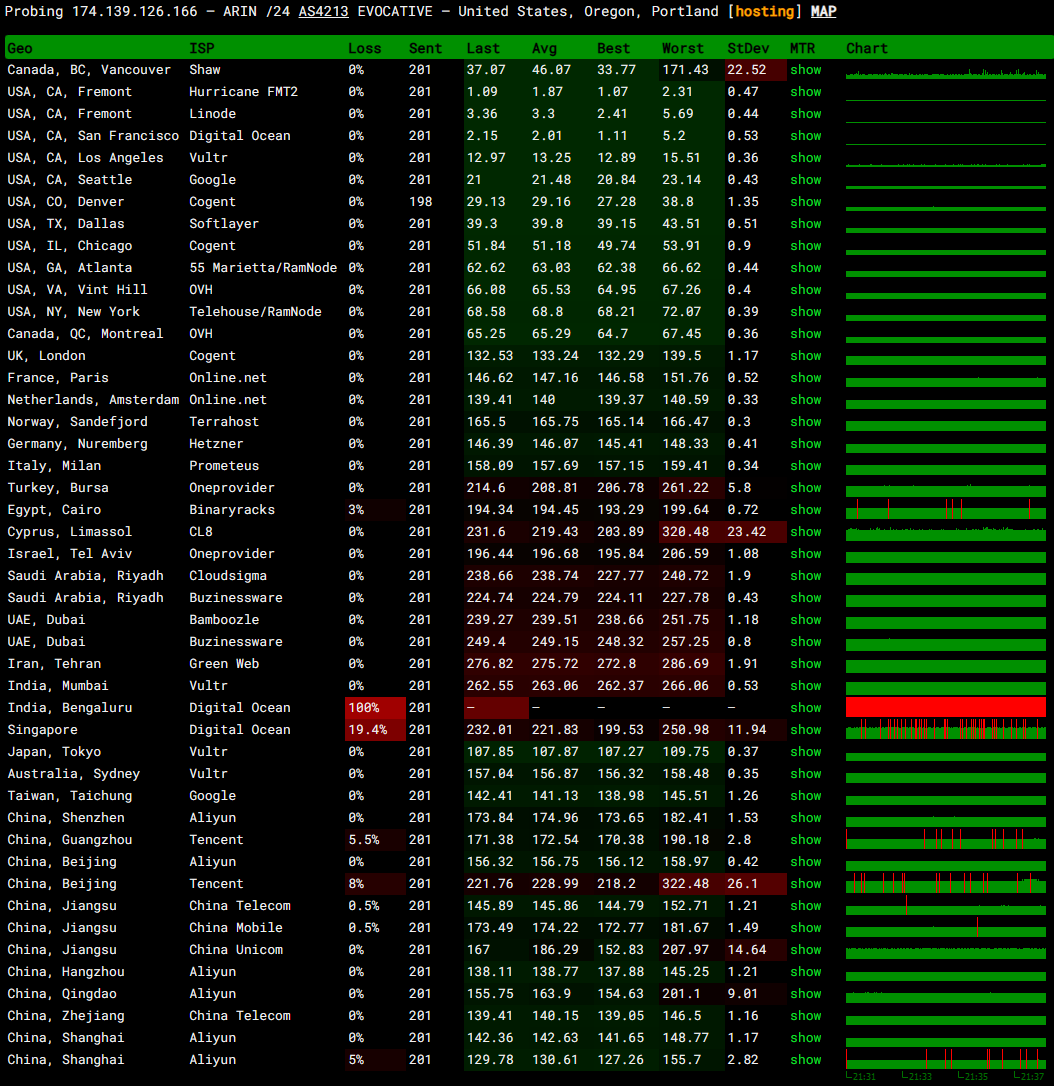This screenshot has height=1086, width=1054.
Task: Click the Avg column header
Action: [x=544, y=48]
